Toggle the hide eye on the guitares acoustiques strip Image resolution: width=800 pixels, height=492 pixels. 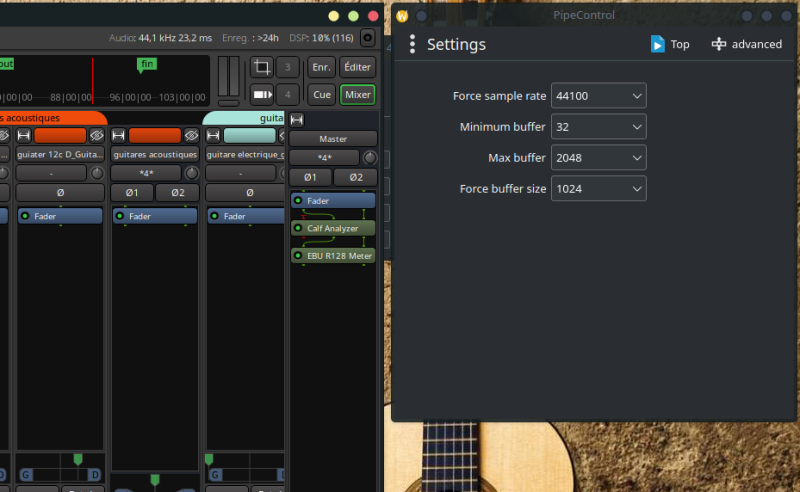(x=191, y=136)
